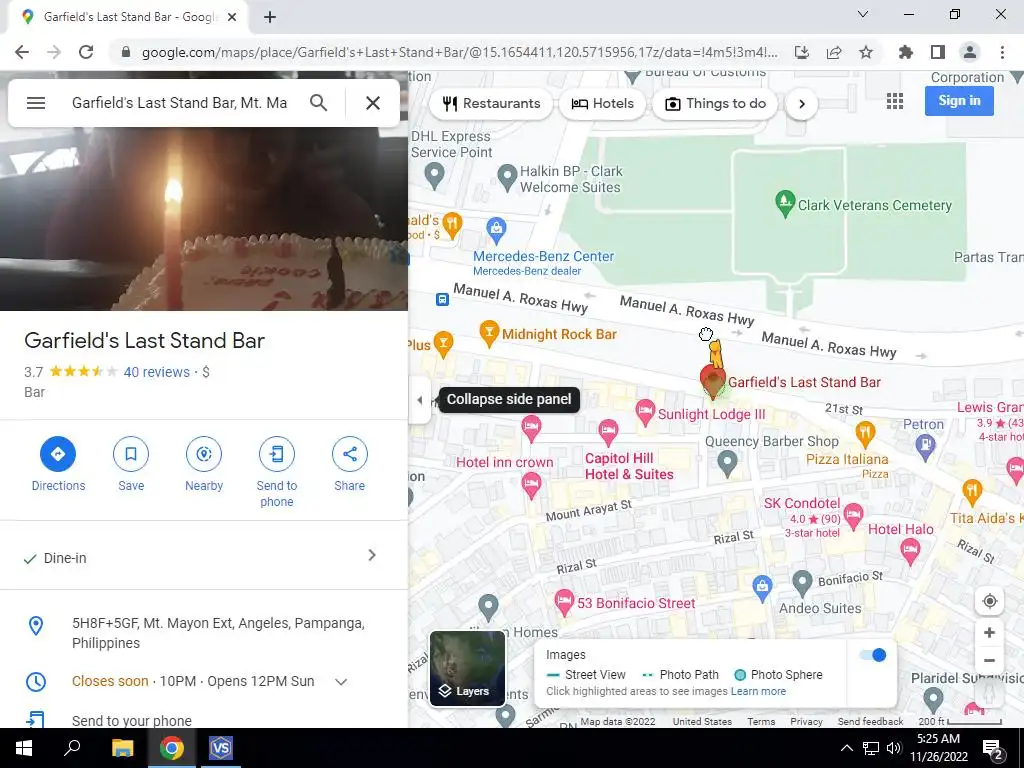Viewport: 1024px width, 768px height.
Task: Click the search magnifier icon
Action: click(x=318, y=103)
